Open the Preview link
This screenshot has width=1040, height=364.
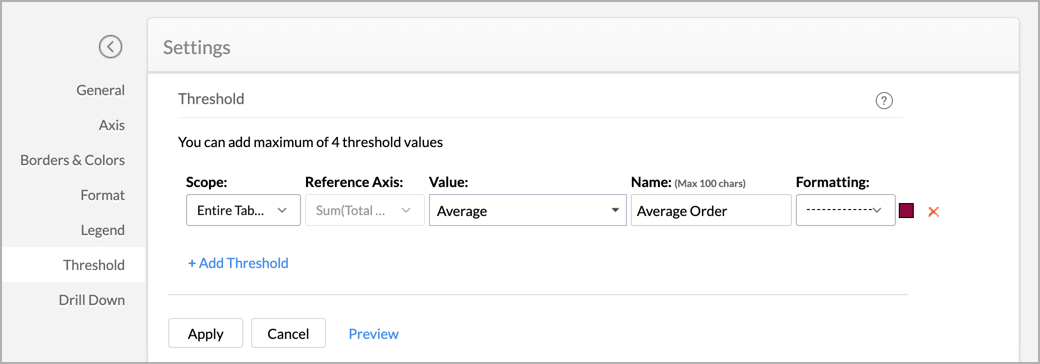coord(373,334)
